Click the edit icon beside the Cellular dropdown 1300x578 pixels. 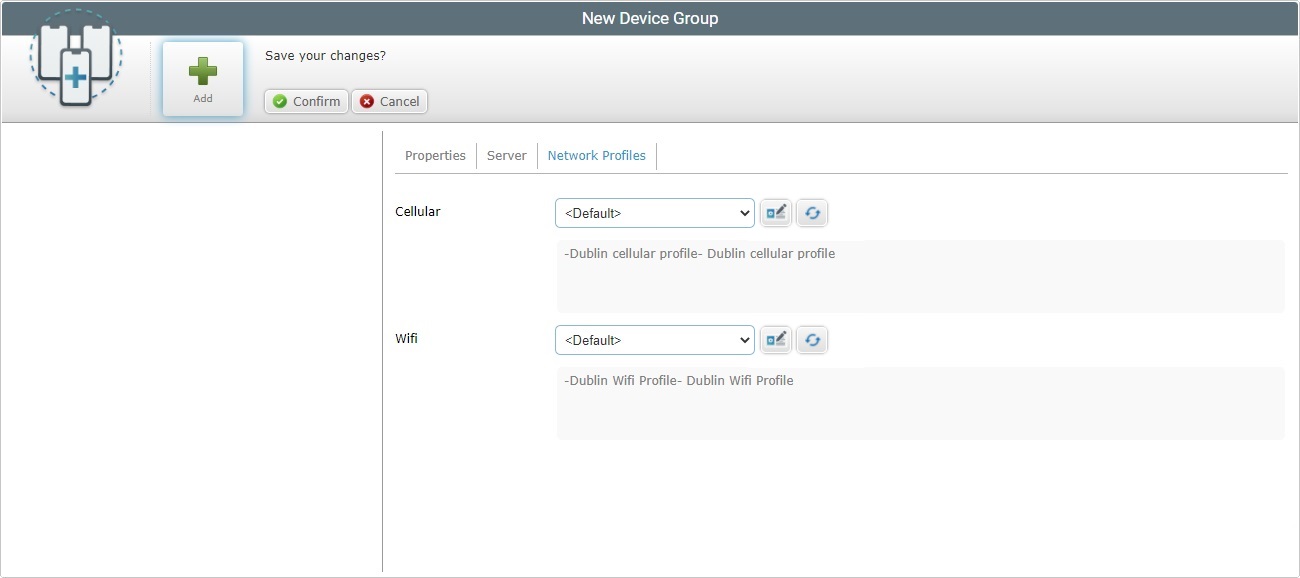coord(776,212)
